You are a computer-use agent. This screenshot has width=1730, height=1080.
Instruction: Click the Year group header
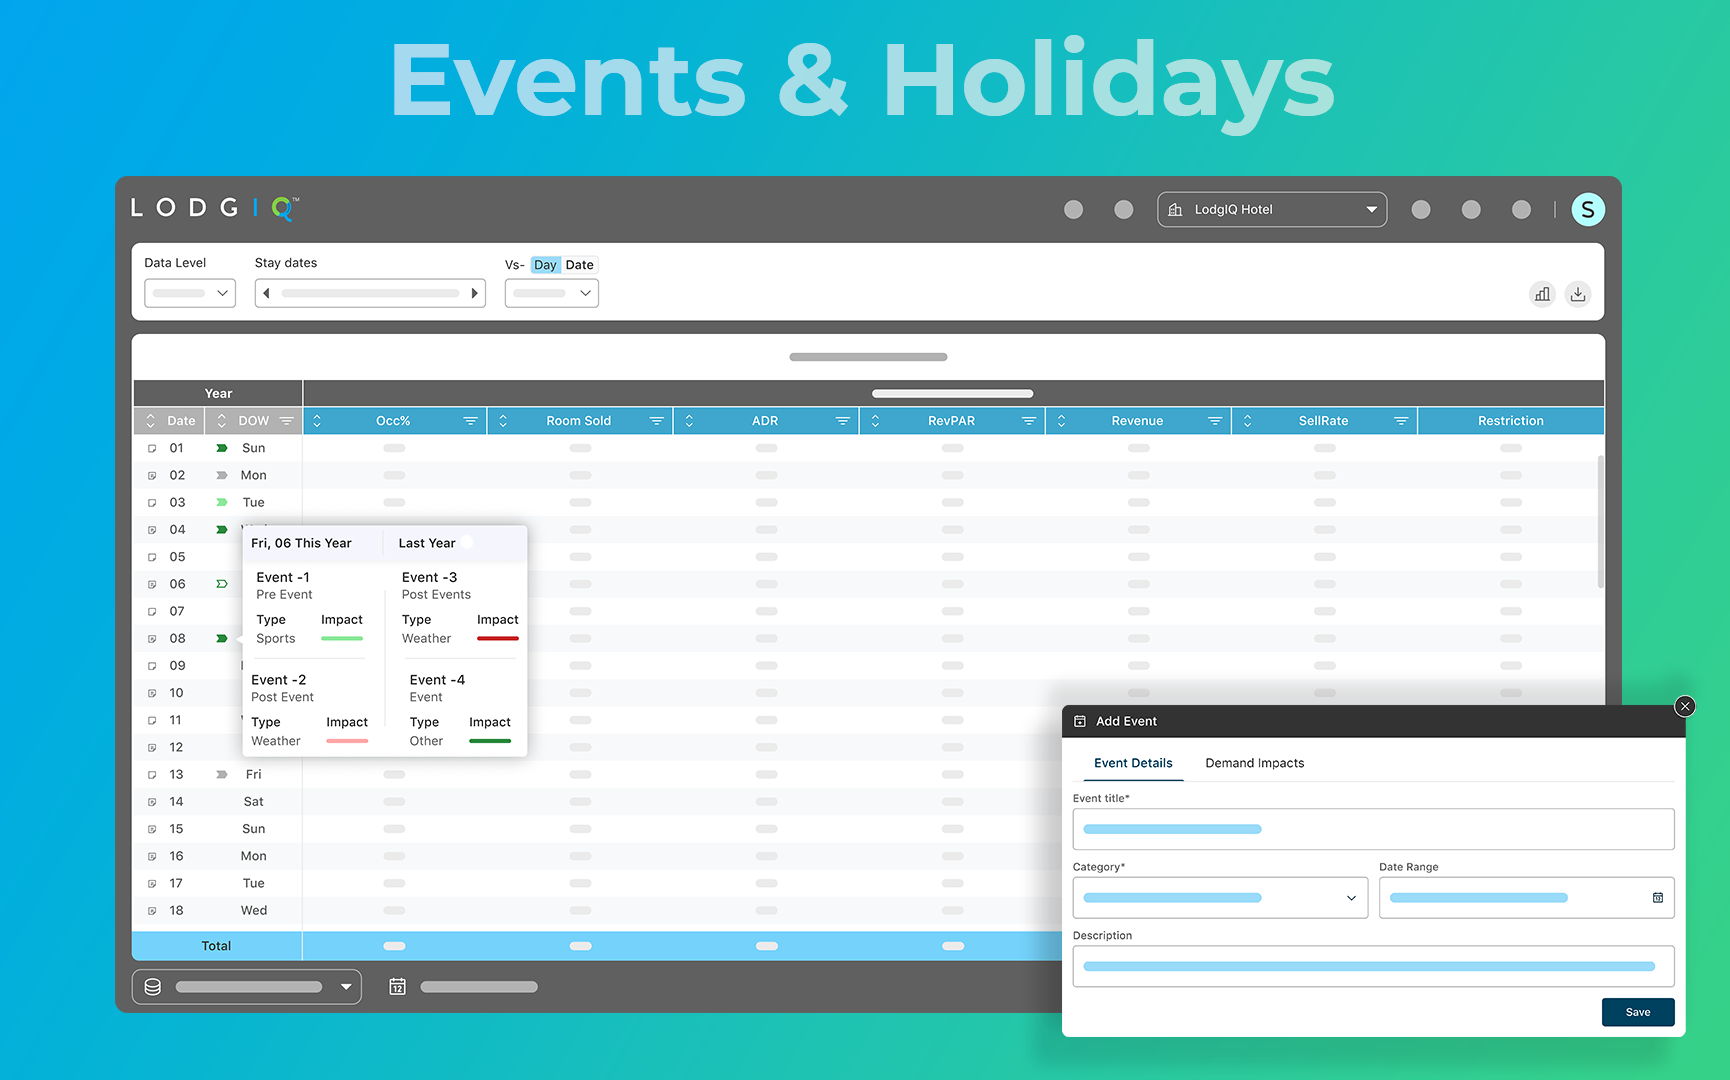click(218, 394)
